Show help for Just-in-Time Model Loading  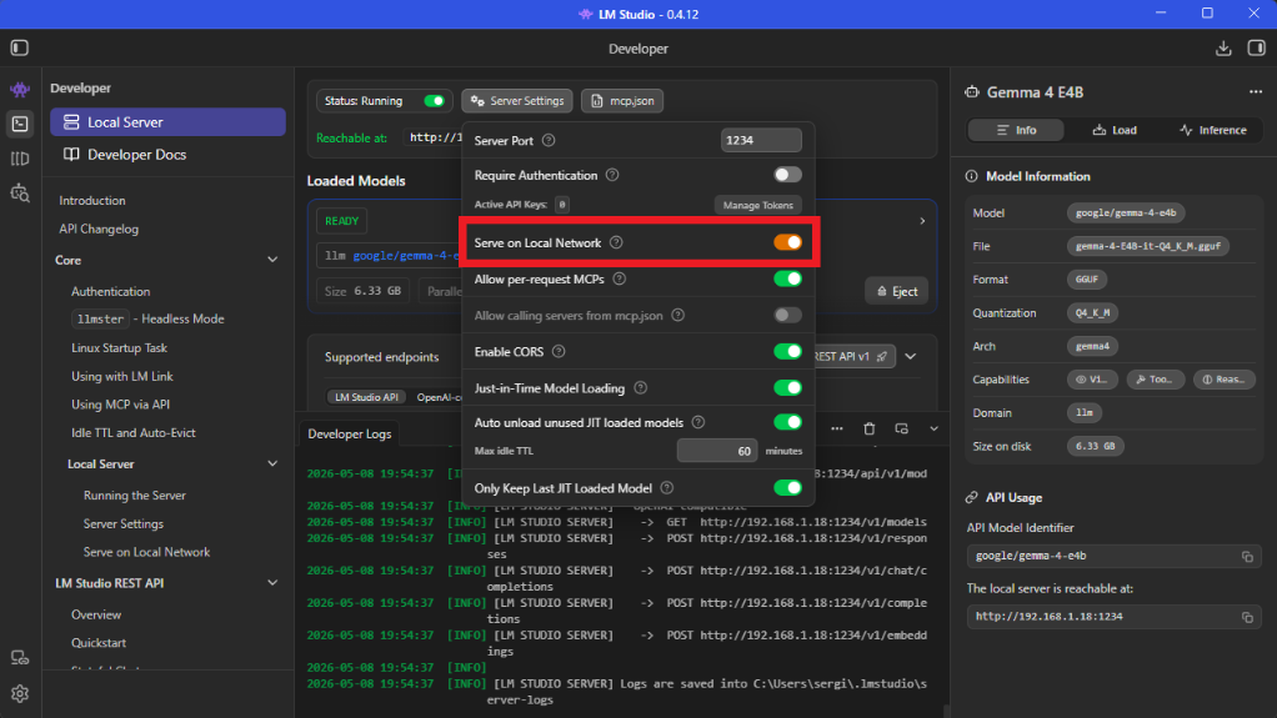[x=640, y=388]
